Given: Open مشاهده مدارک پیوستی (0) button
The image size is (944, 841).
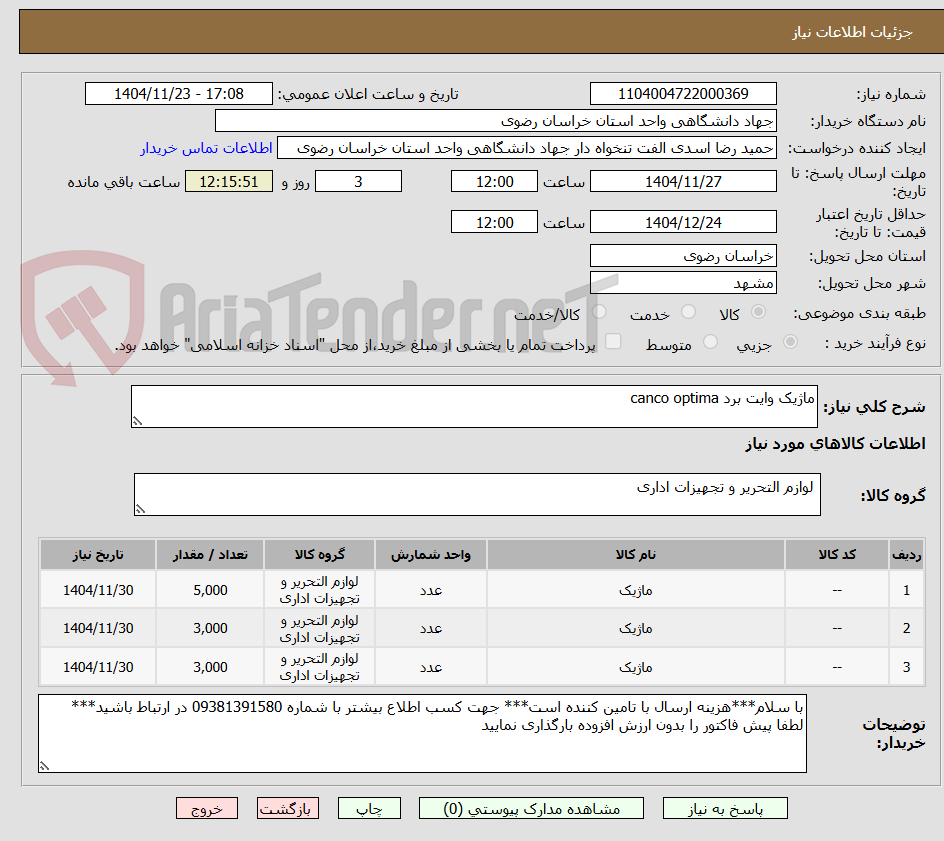Looking at the screenshot, I should (531, 808).
